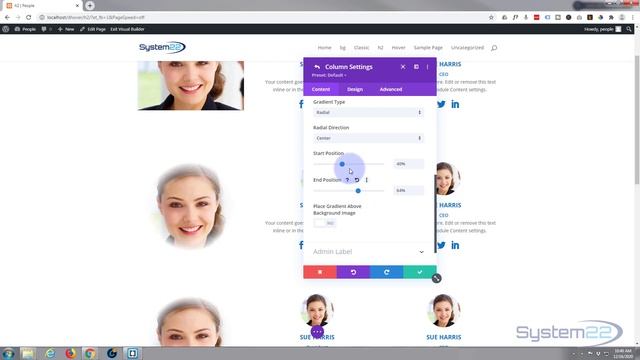
Task: Switch to the Design tab
Action: 355,89
